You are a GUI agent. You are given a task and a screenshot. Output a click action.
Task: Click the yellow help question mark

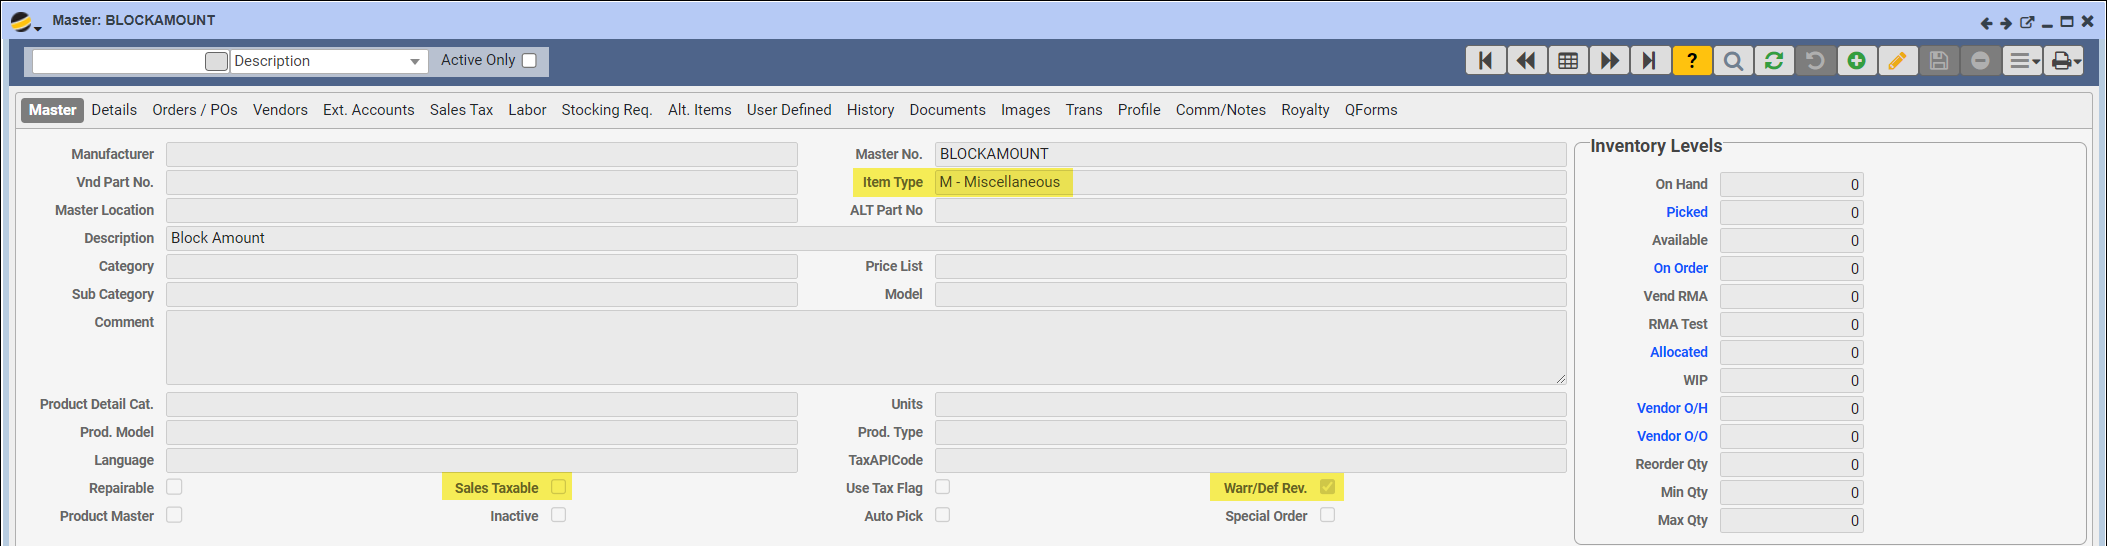coord(1691,61)
